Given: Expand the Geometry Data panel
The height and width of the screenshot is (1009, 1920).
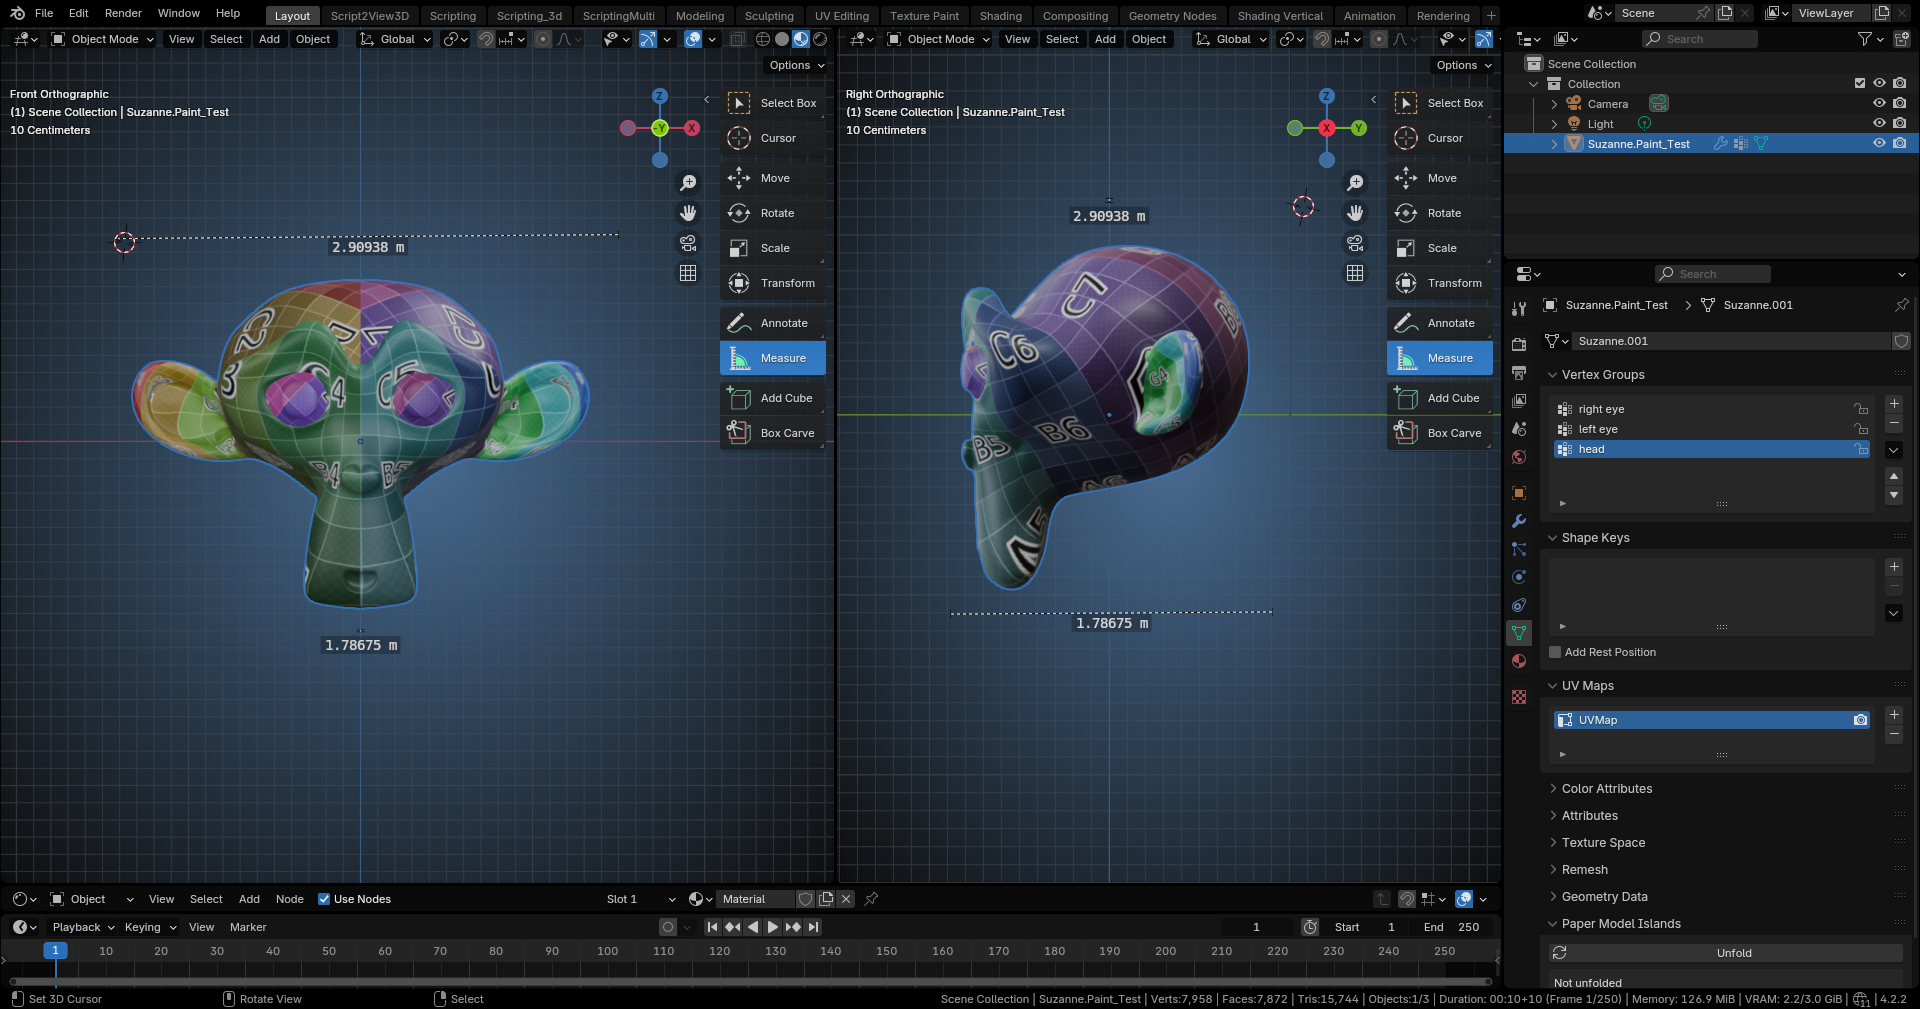Looking at the screenshot, I should click(x=1604, y=897).
